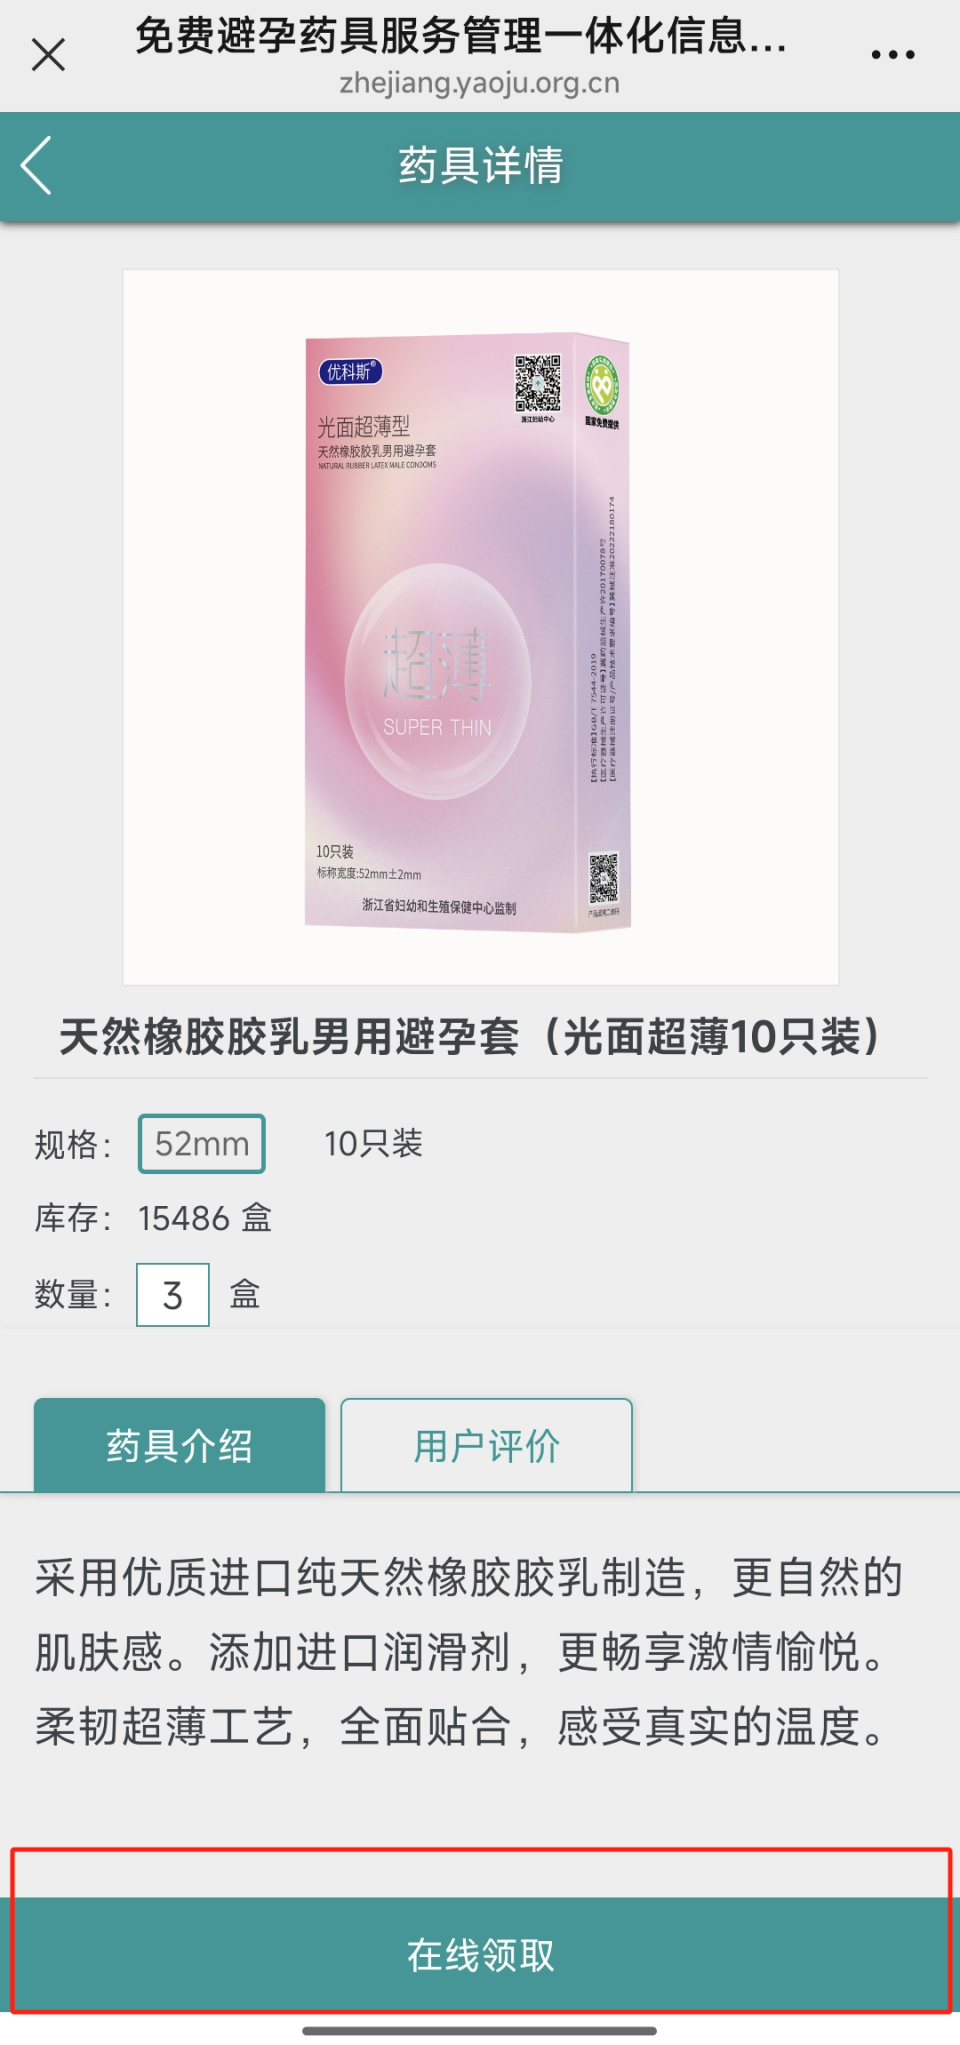Tap the green certification badge on box
The width and height of the screenshot is (960, 2045).
pyautogui.click(x=602, y=385)
